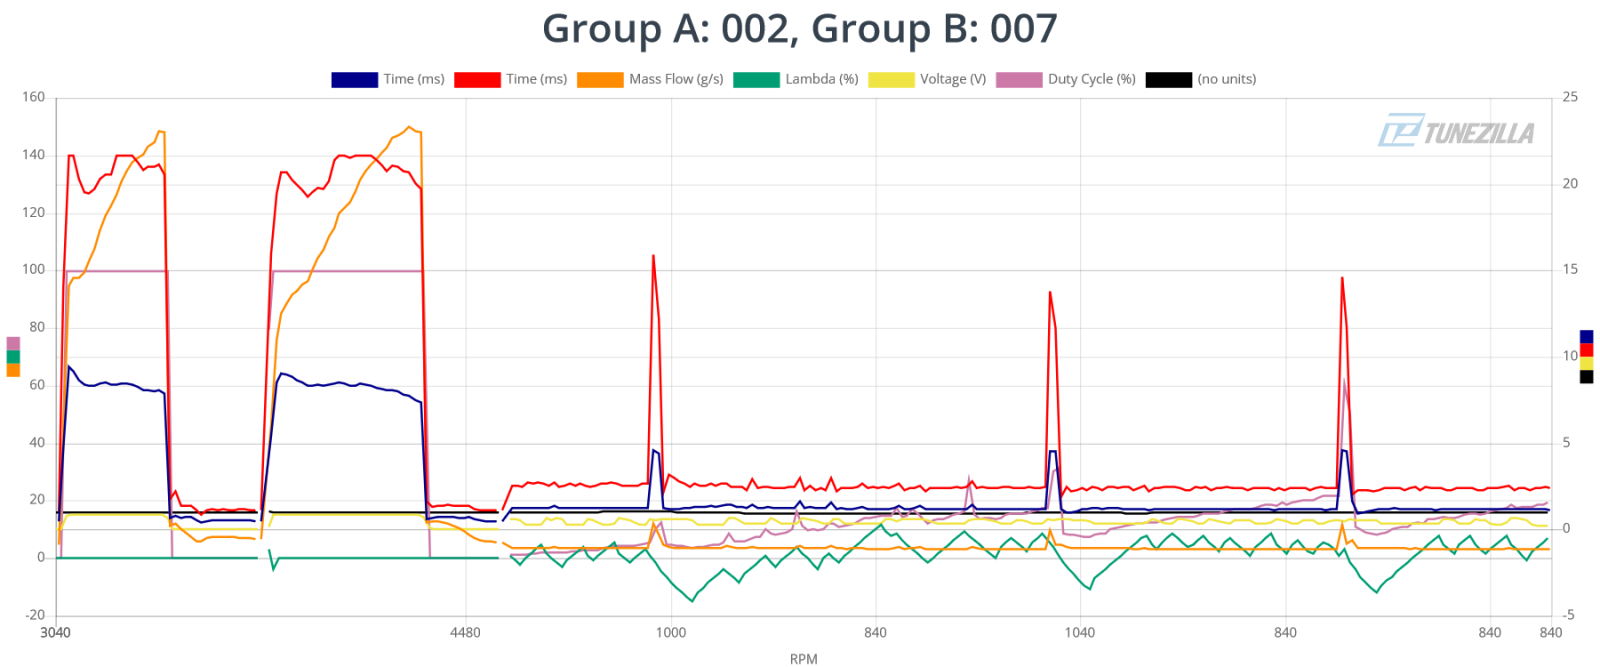
Task: Click x-axis tick label 1040
Action: [1080, 632]
